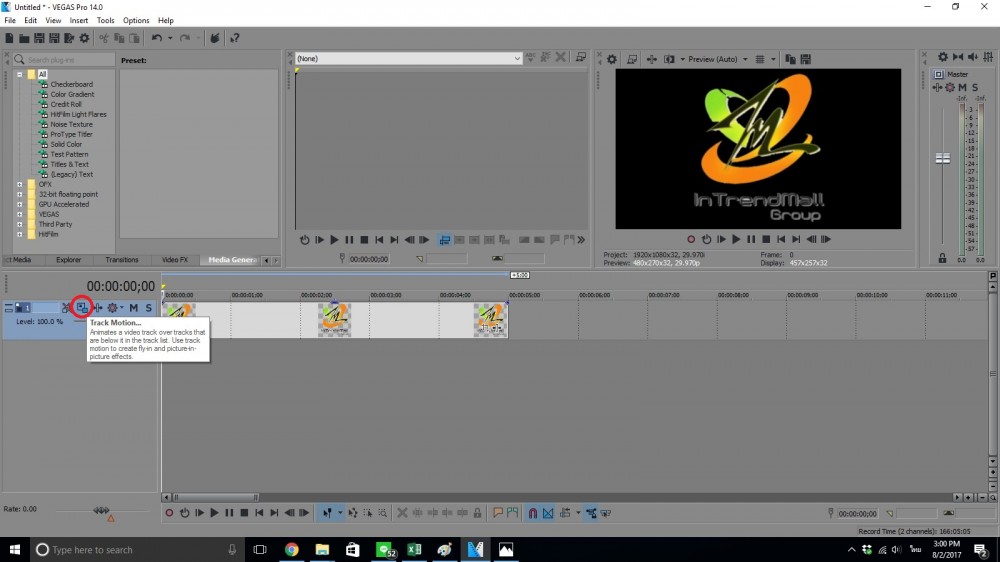
Task: Click Dim Output speaker icon
Action: [973, 57]
